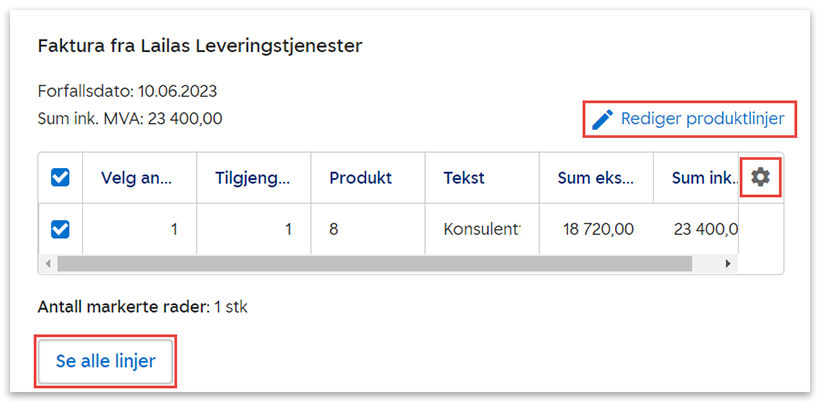Click scrollbar left arrow
Viewport: 820px width, 402px height.
click(45, 264)
